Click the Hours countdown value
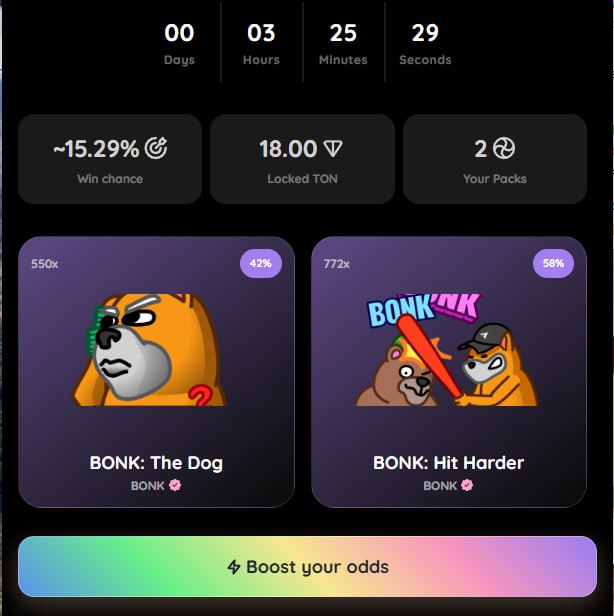 click(x=261, y=33)
